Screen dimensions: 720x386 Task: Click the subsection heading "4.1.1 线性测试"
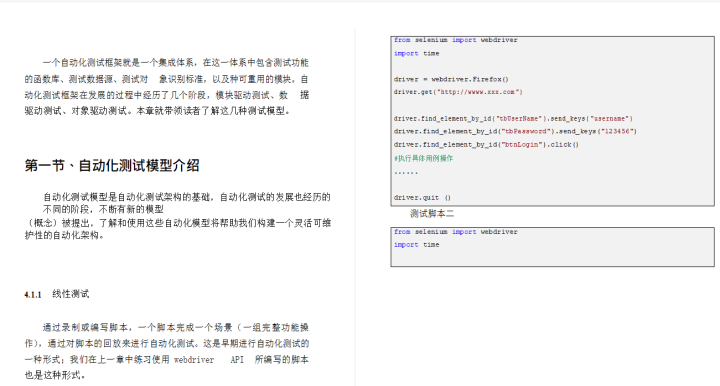pos(56,294)
